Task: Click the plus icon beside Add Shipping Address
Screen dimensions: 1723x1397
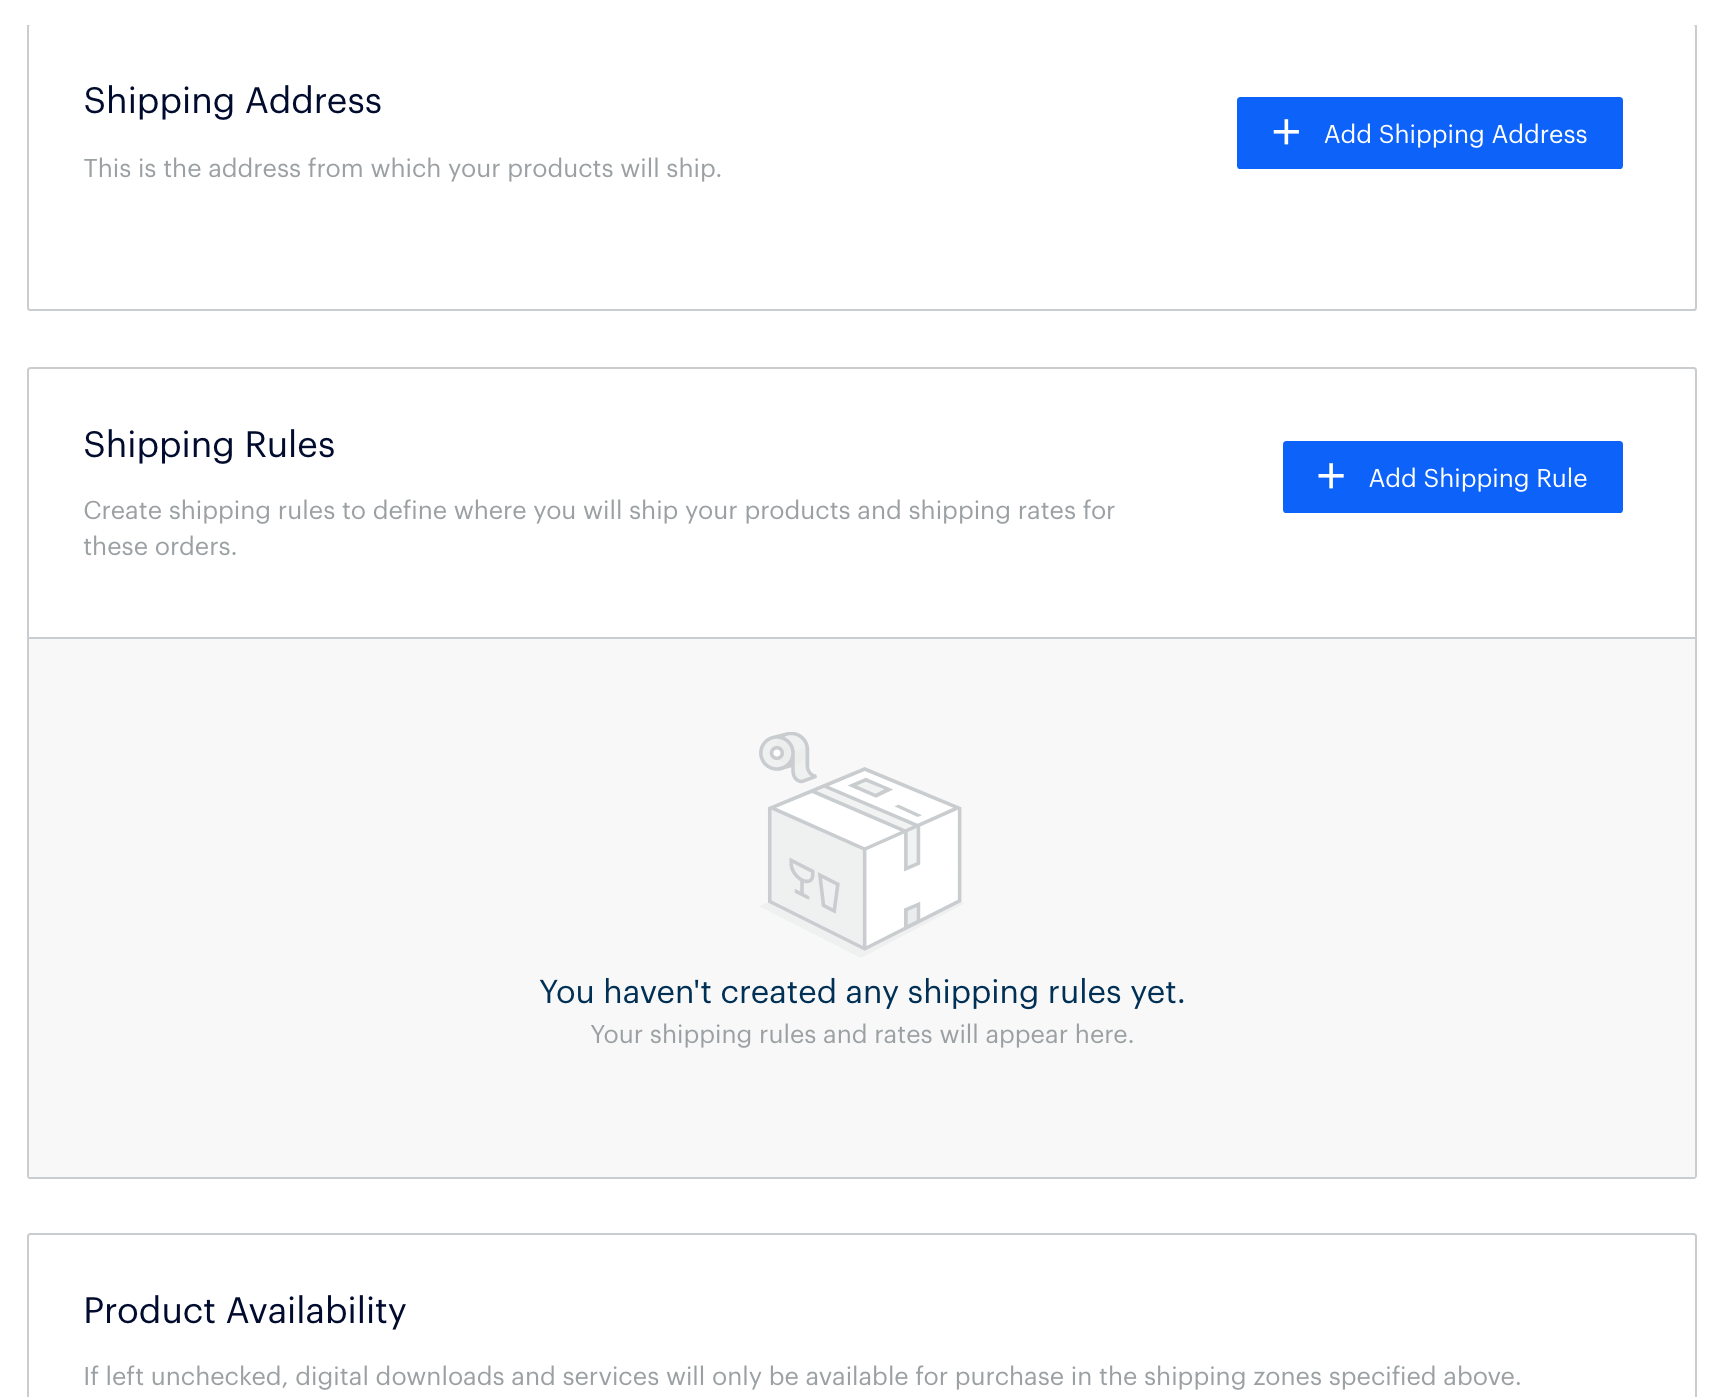Action: pos(1286,133)
